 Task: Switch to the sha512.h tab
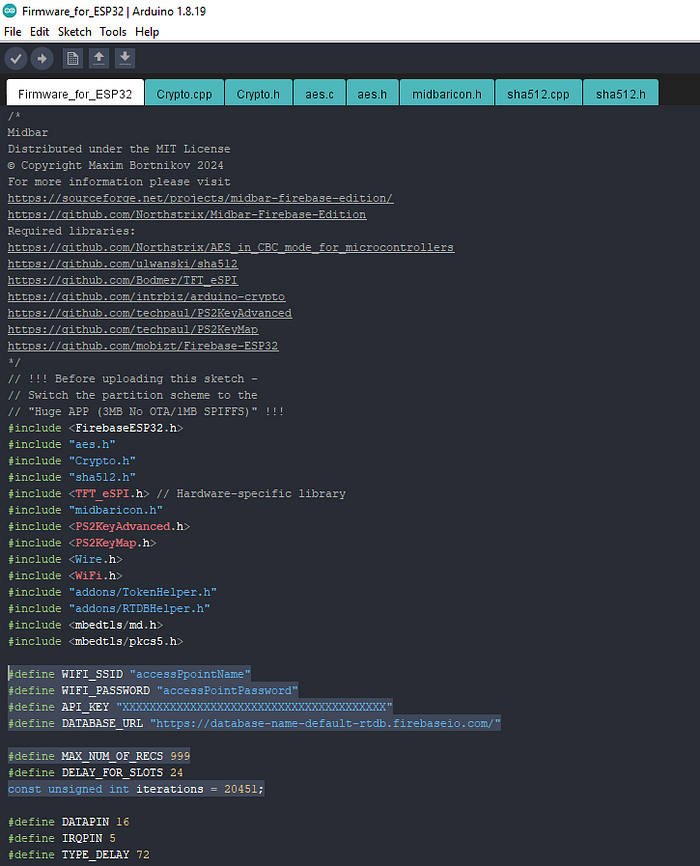coord(620,93)
